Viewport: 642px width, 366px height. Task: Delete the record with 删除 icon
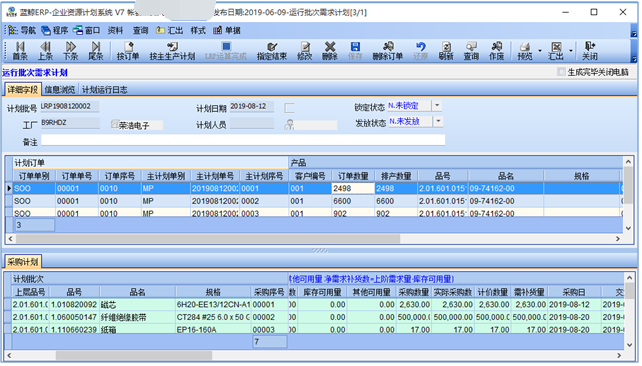coord(330,51)
